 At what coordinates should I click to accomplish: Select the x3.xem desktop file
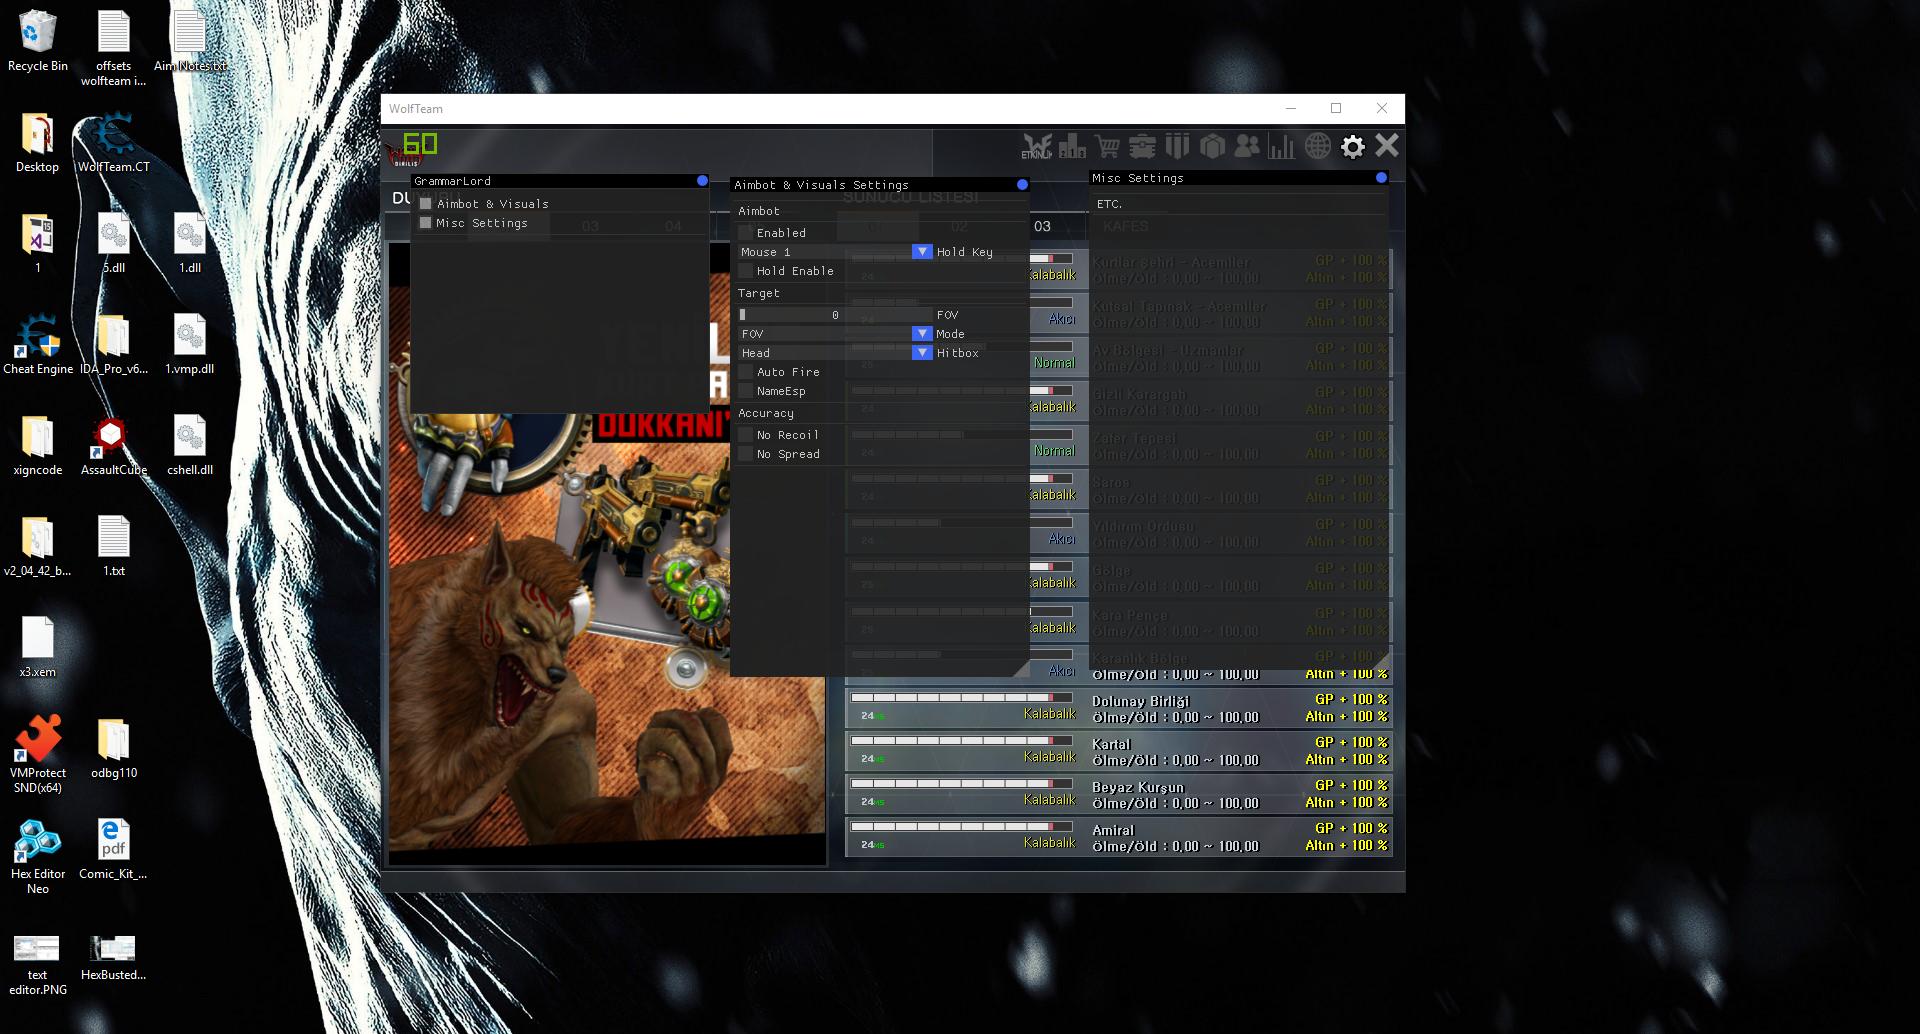click(38, 647)
